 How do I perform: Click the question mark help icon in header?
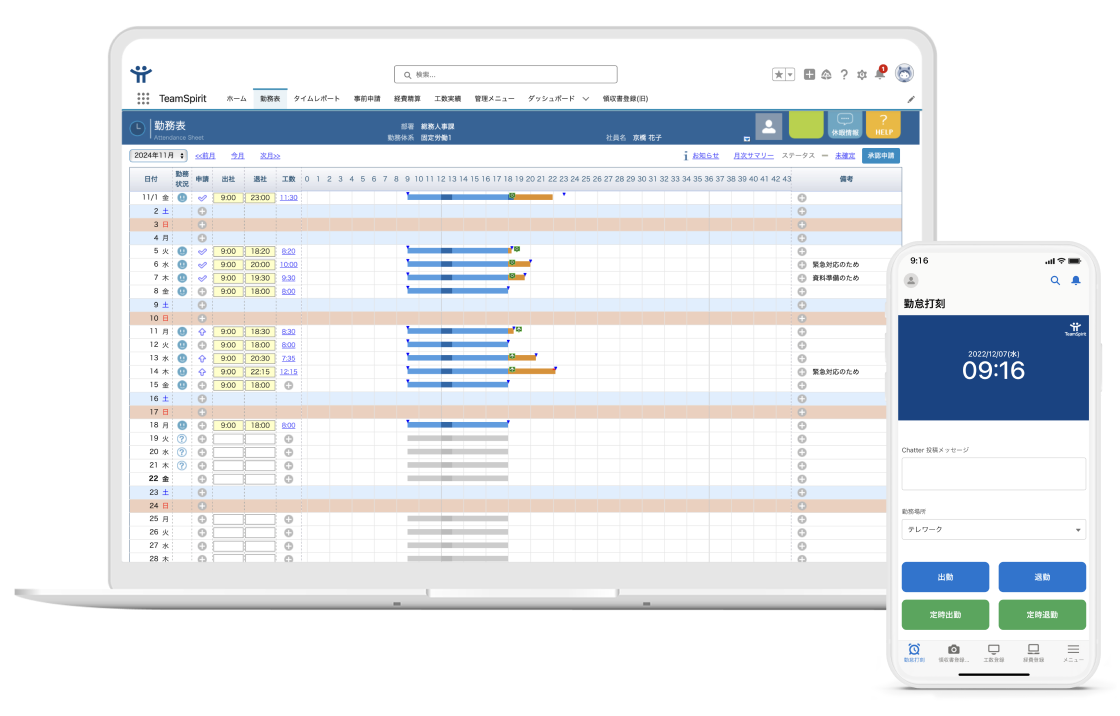[844, 75]
